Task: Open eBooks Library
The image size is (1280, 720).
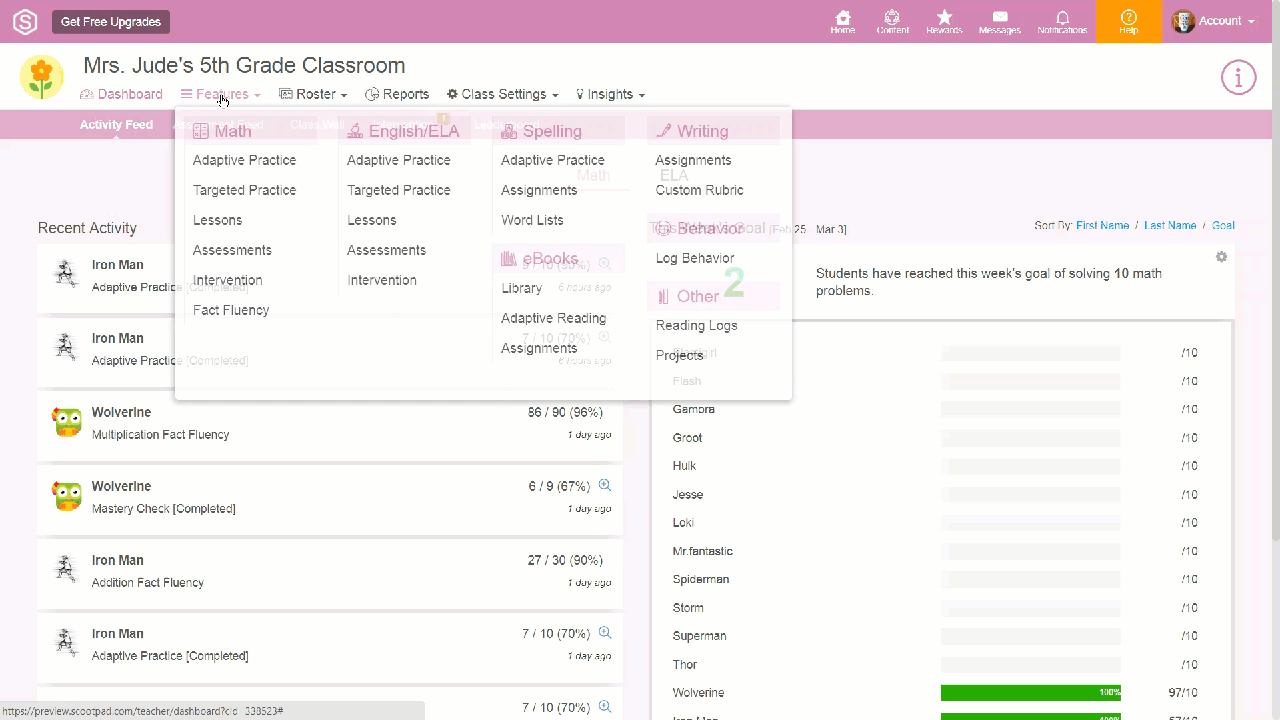Action: coord(521,288)
